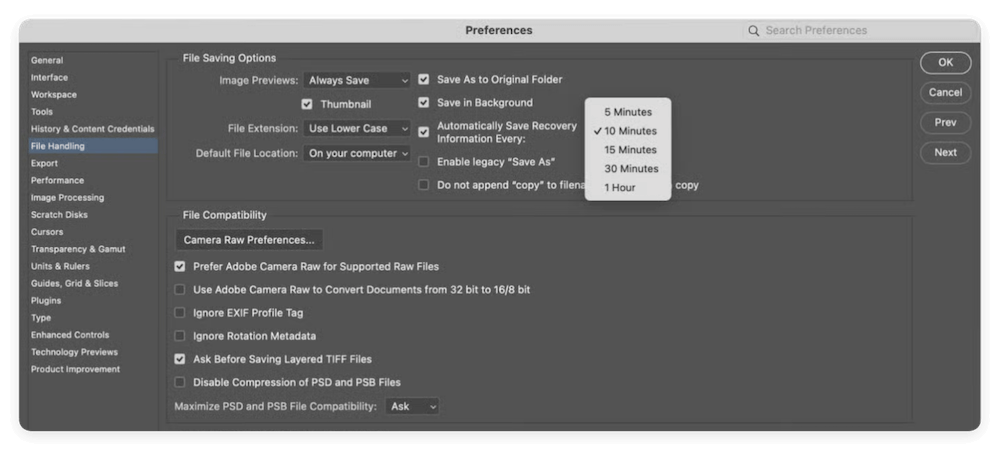Go to Transparency & Gamut preferences
1000x450 pixels.
(78, 250)
